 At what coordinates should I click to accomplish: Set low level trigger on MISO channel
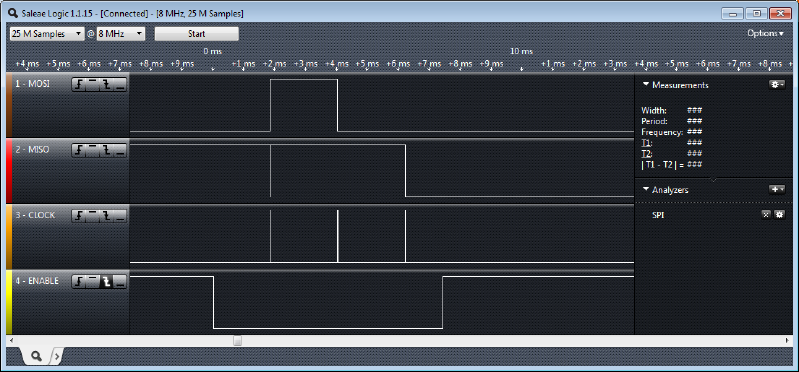[120, 150]
